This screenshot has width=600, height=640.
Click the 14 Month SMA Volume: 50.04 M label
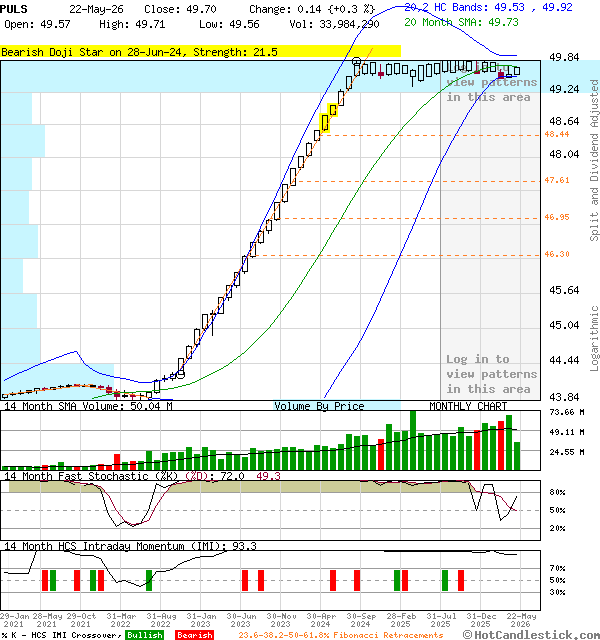pyautogui.click(x=88, y=406)
